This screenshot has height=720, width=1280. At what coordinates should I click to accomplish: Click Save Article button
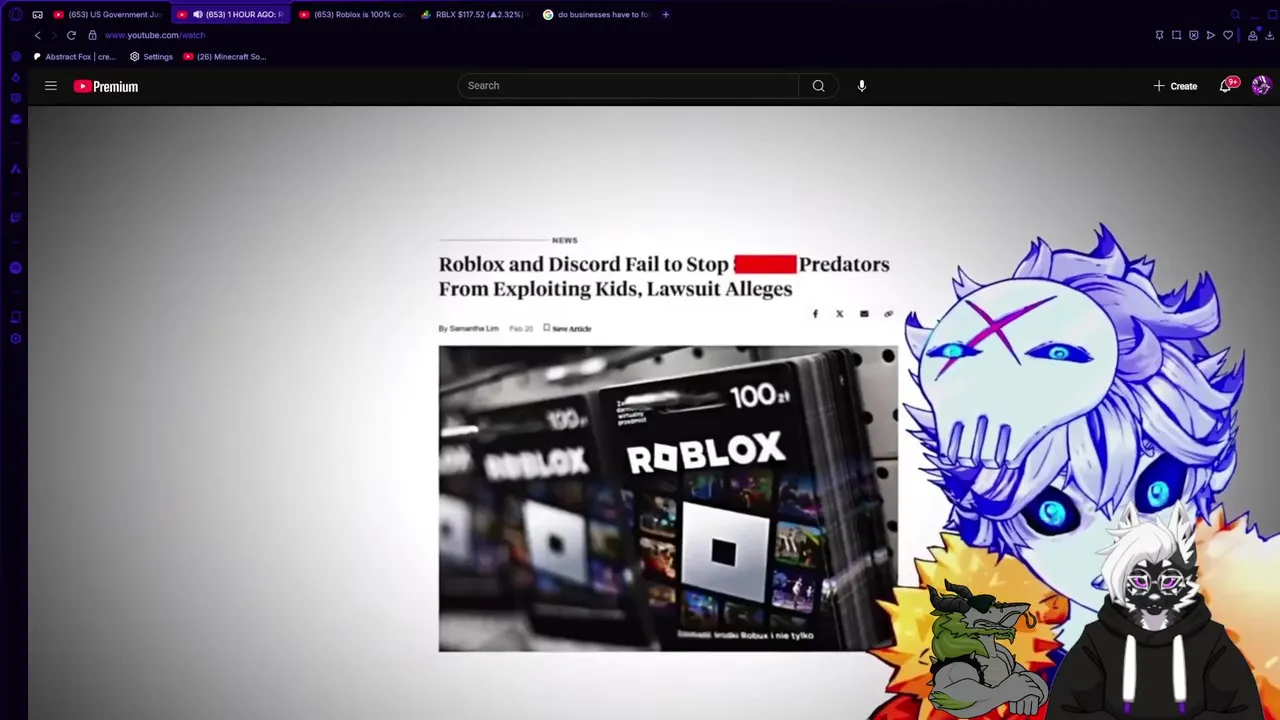567,328
